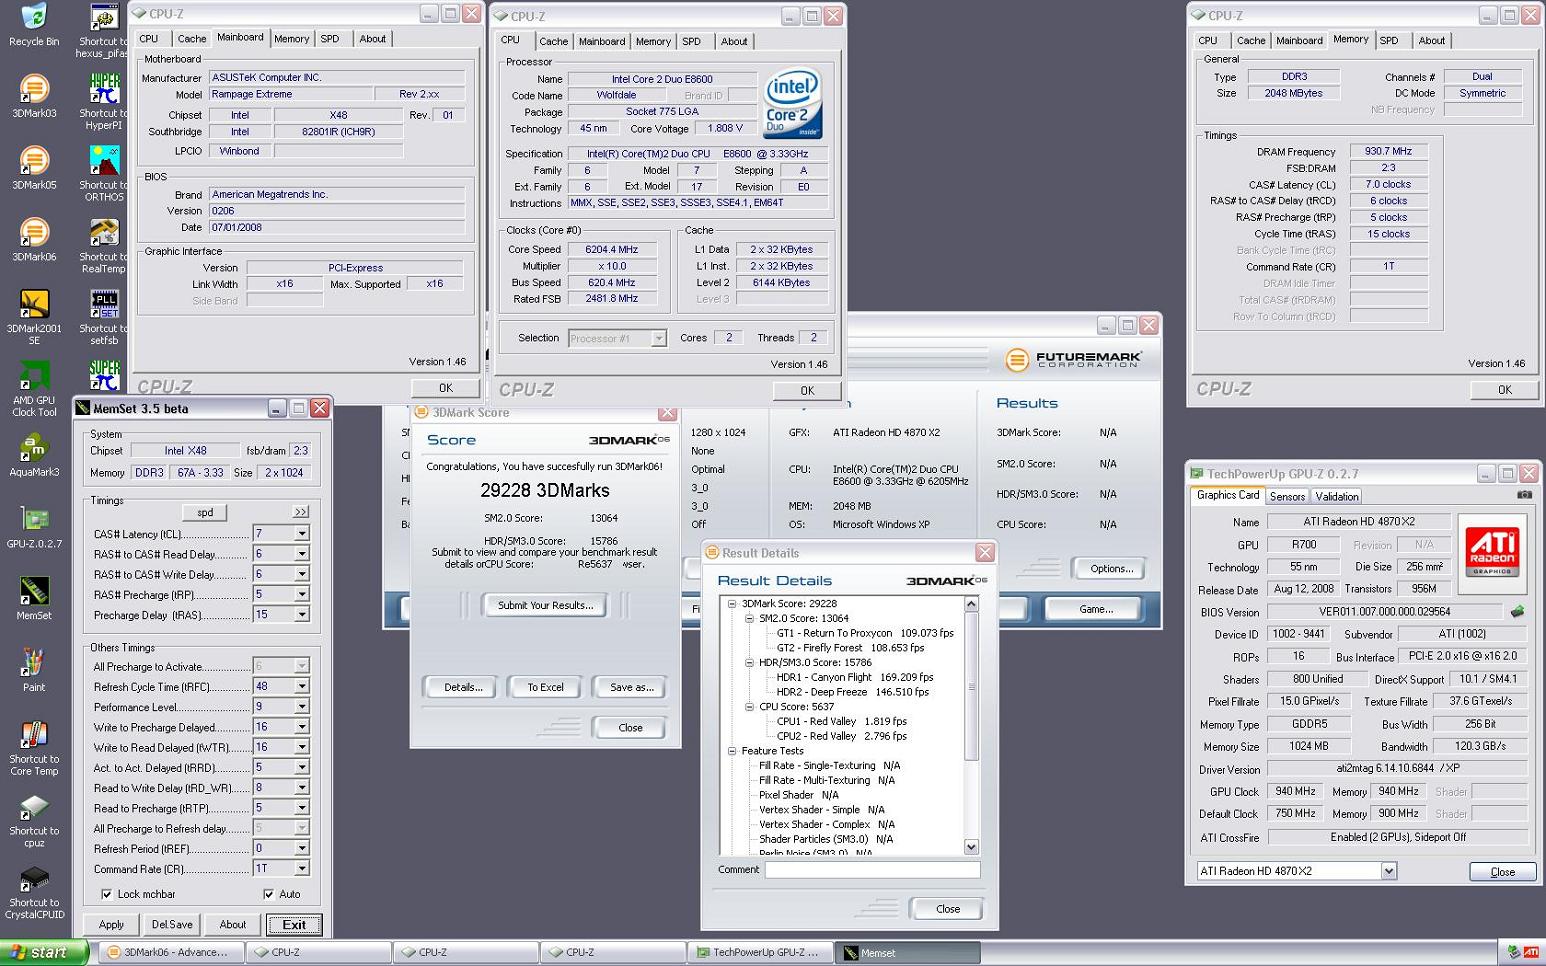Screen dimensions: 1546x966
Task: Click Submit Your Results button
Action: pos(546,605)
